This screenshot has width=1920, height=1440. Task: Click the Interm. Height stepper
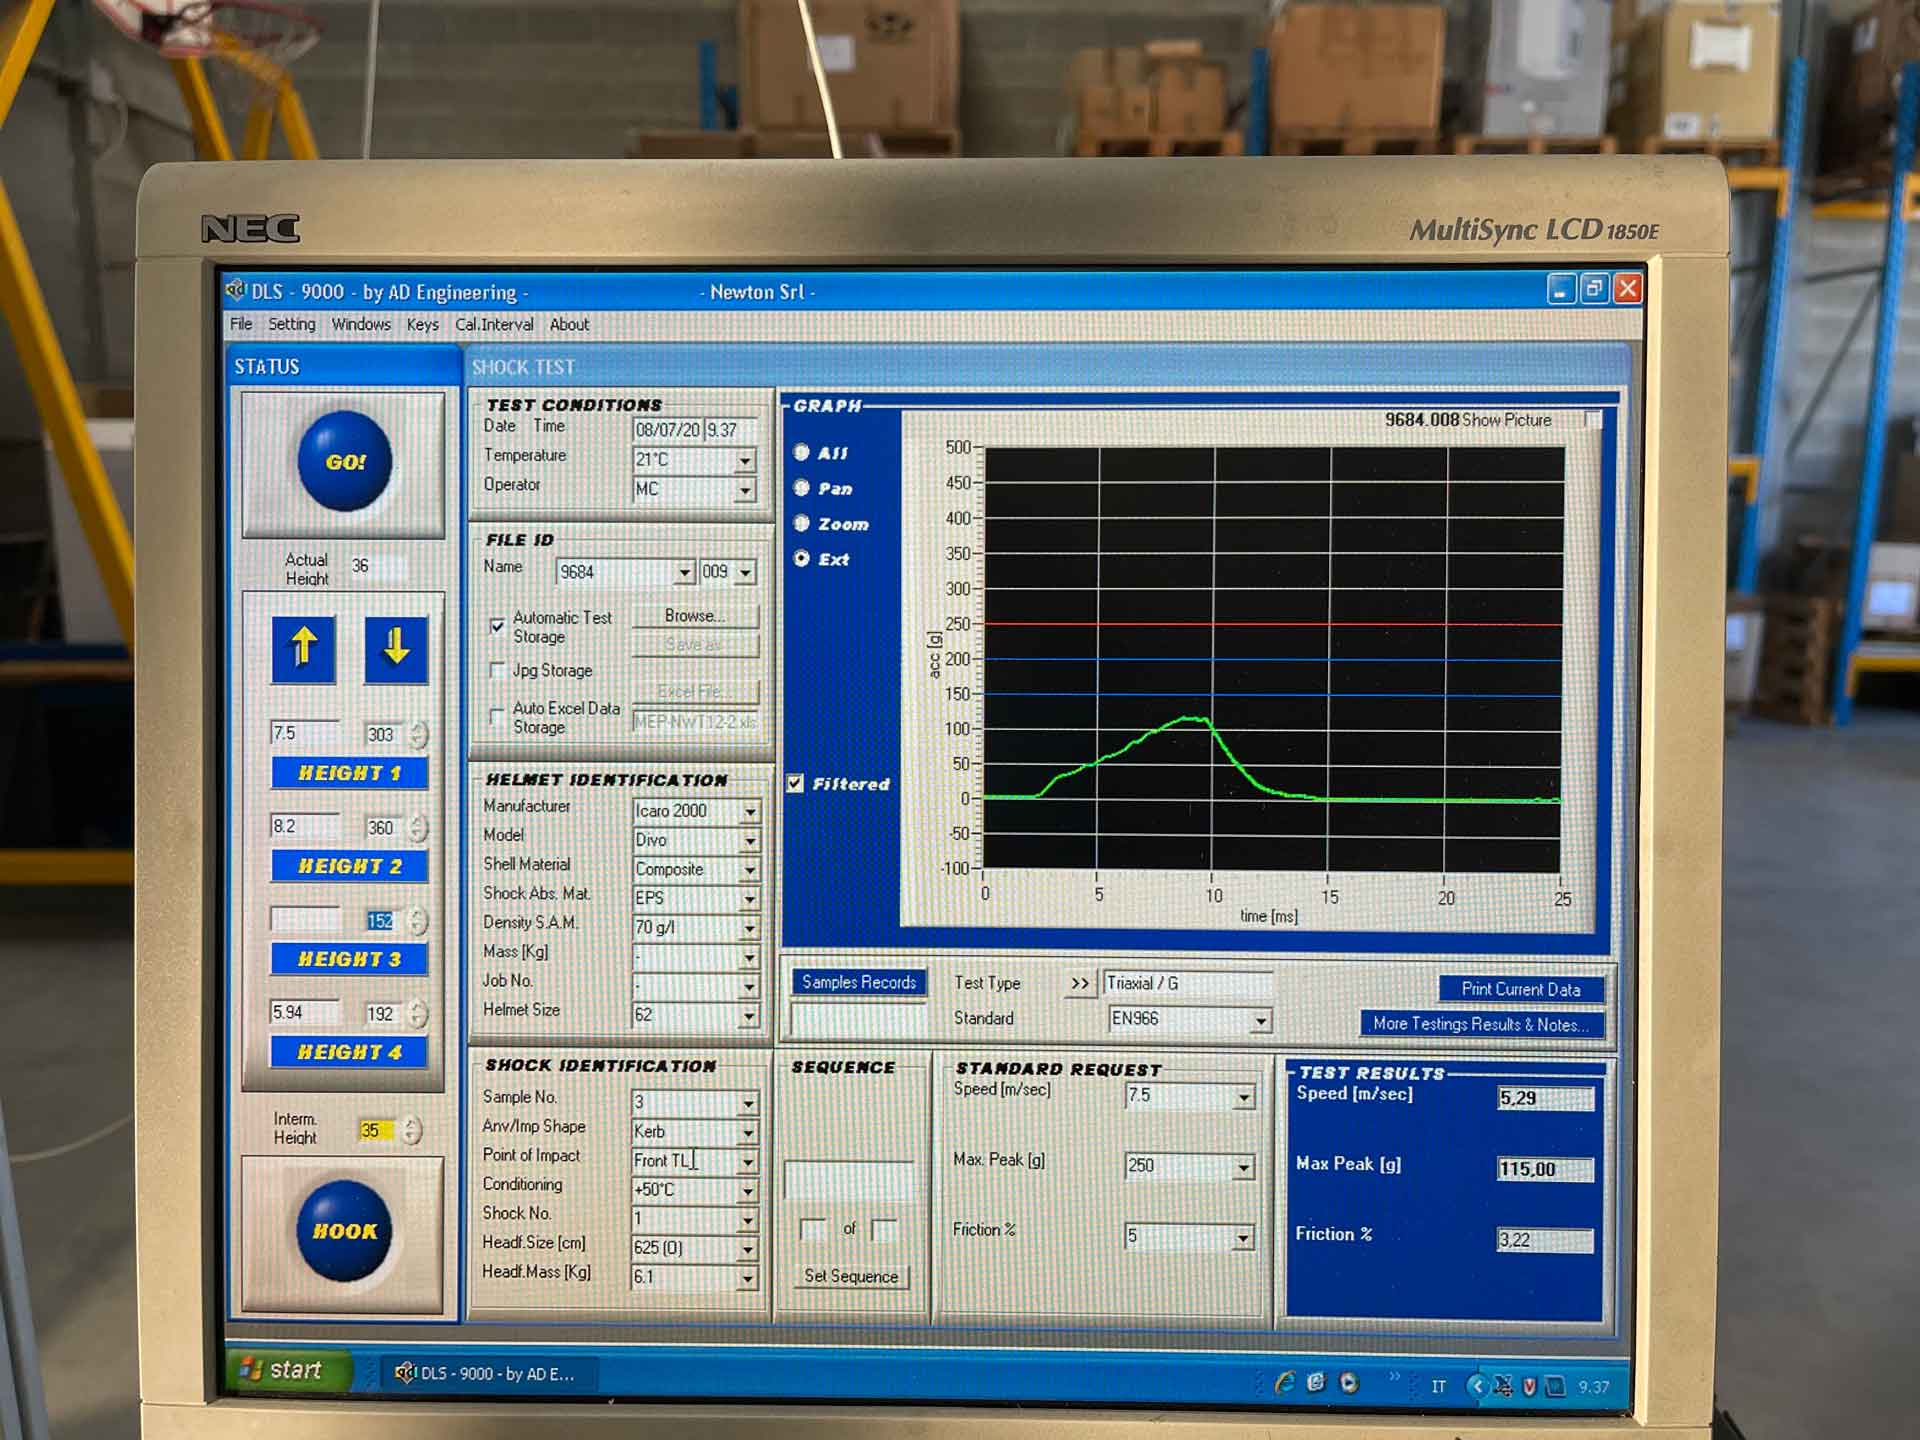(x=411, y=1131)
